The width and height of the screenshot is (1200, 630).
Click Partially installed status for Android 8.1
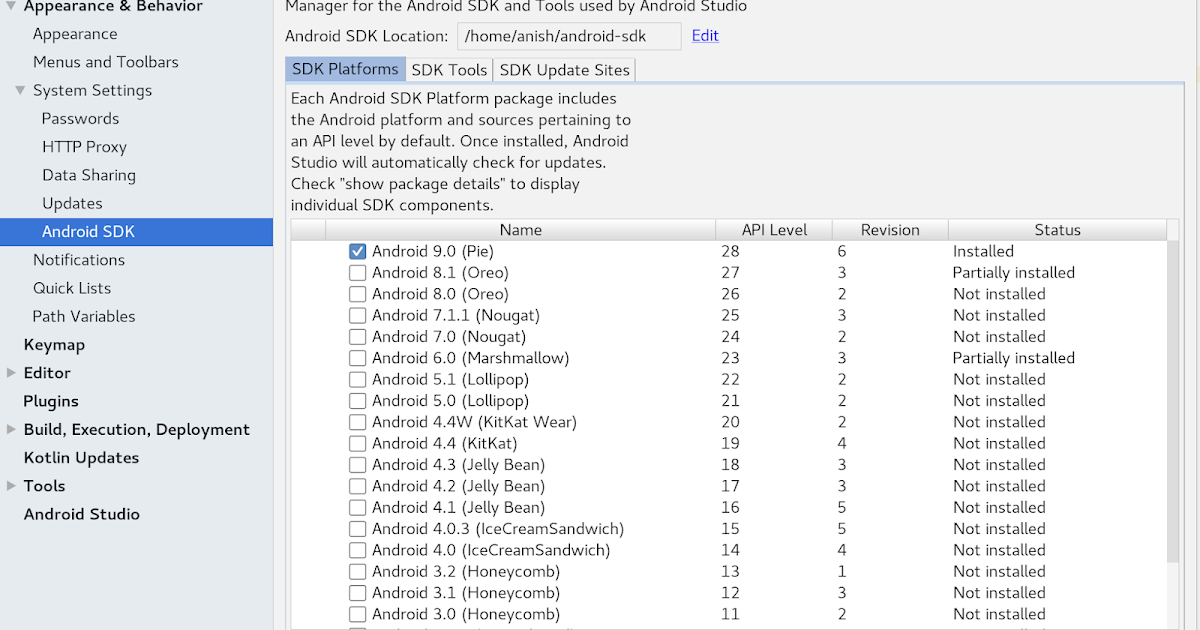[x=1014, y=273]
